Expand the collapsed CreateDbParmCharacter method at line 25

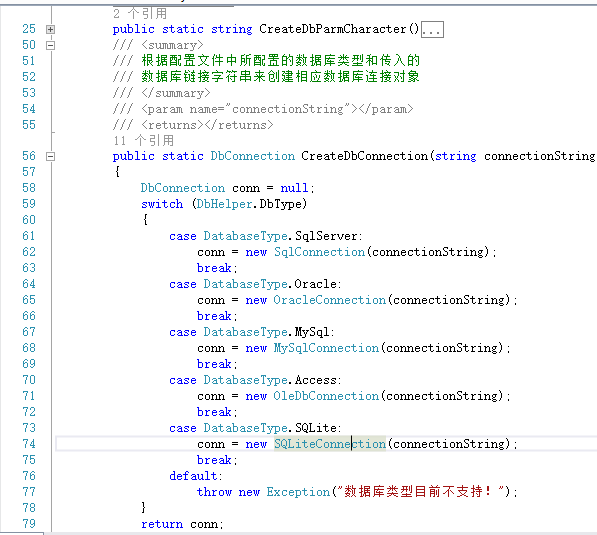click(50, 29)
